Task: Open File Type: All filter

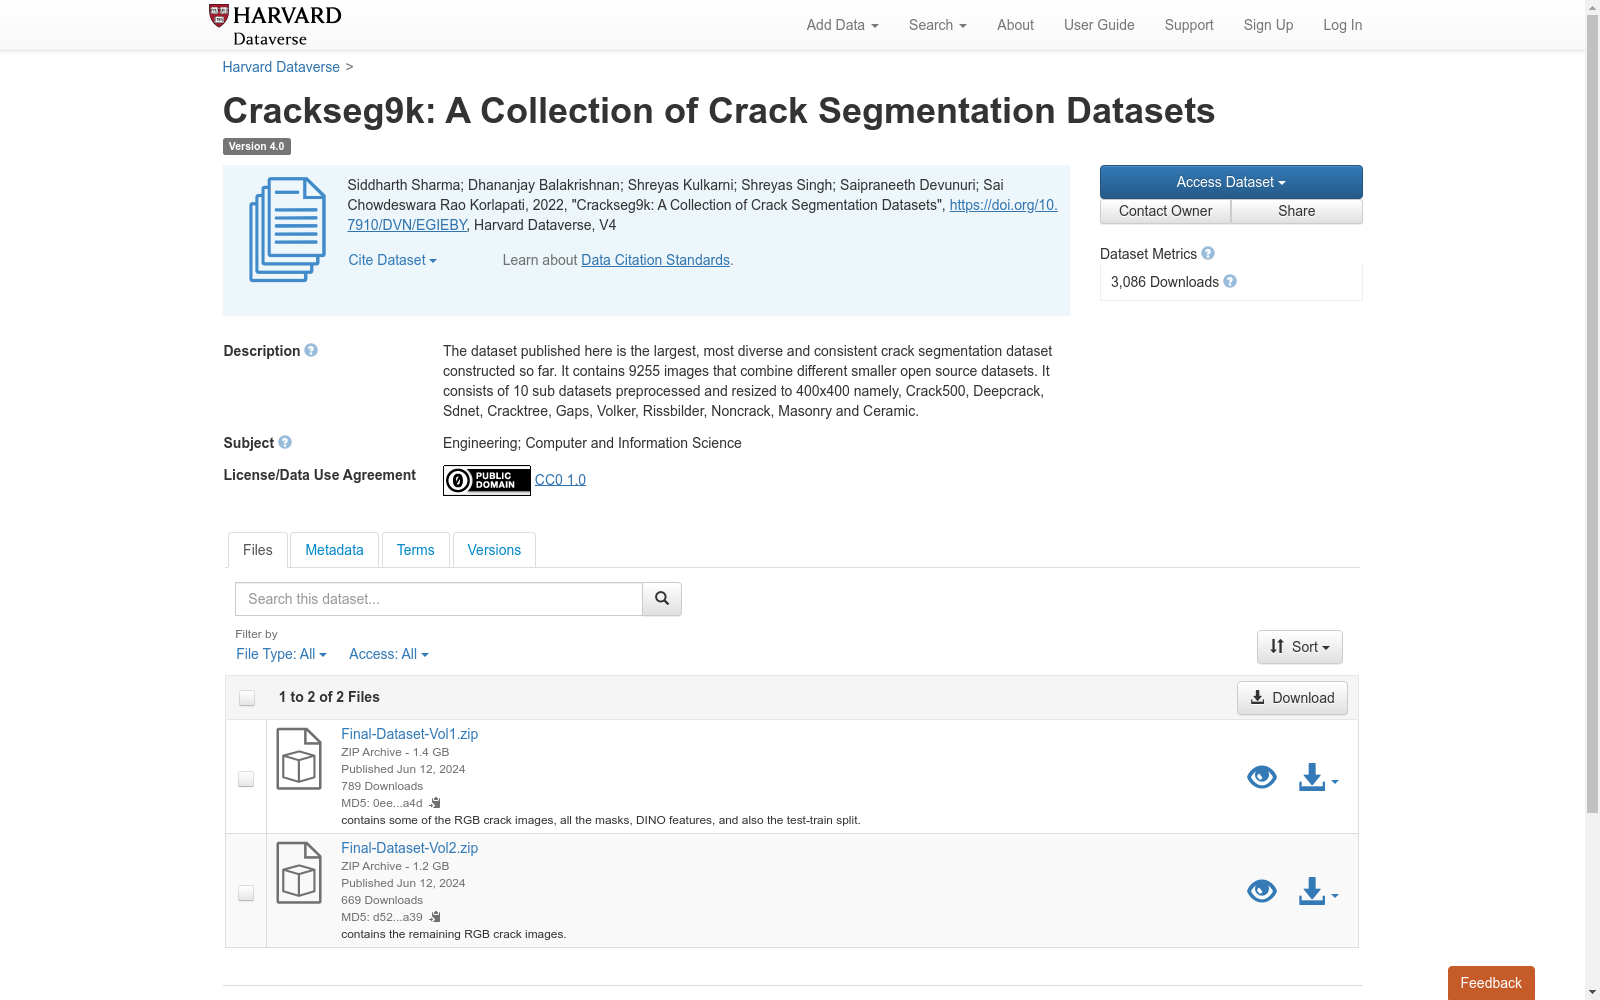Action: tap(281, 654)
